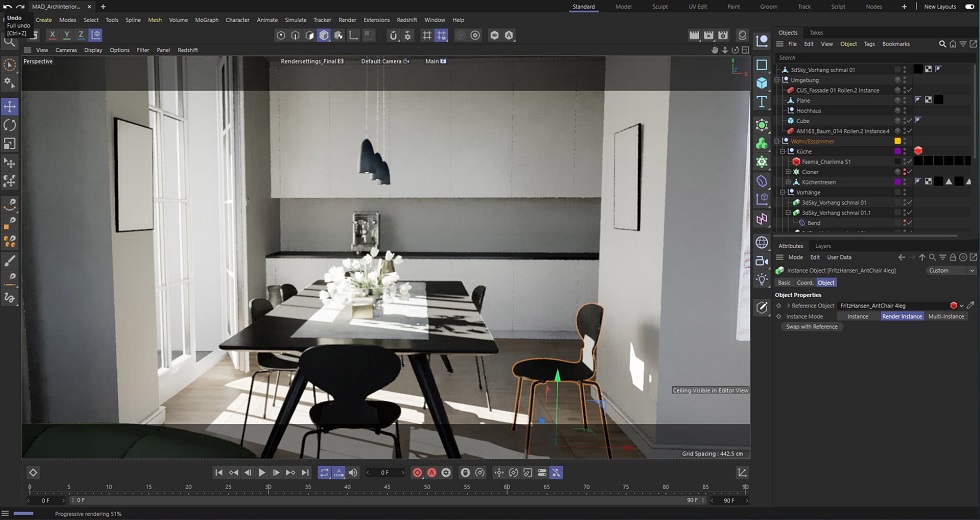The height and width of the screenshot is (520, 980).
Task: Open the MoGraph menu
Action: click(207, 20)
